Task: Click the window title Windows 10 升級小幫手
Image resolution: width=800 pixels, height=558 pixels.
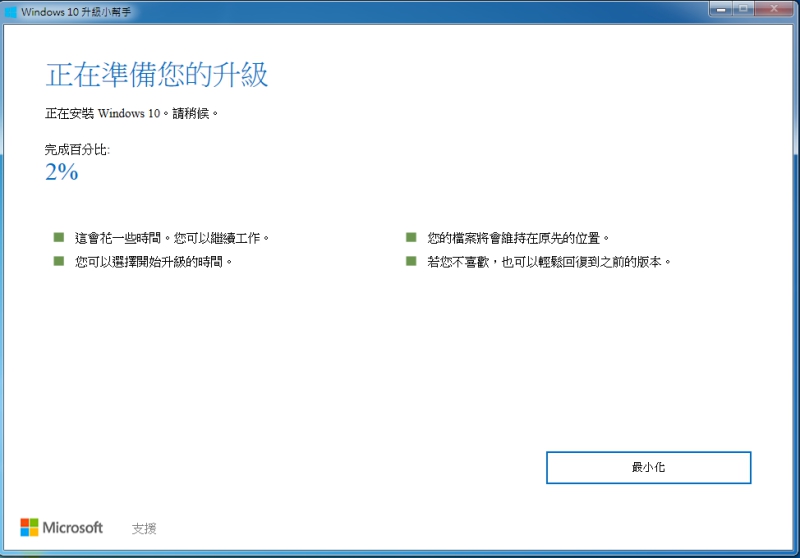Action: tap(76, 12)
